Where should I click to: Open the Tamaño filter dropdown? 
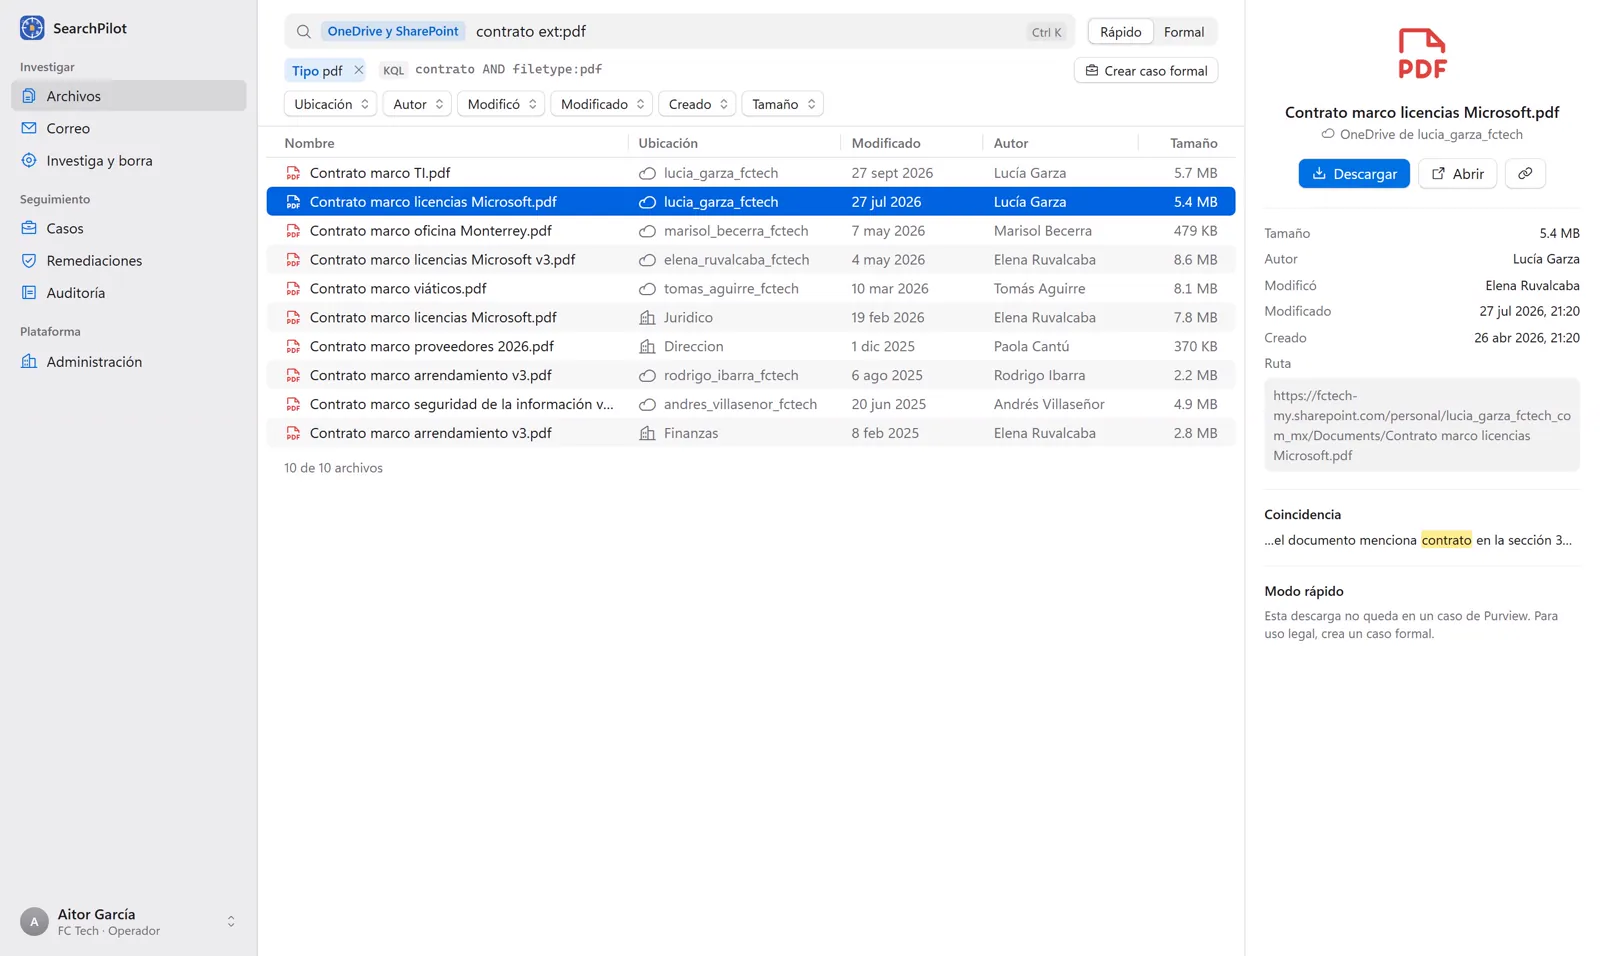(x=783, y=104)
